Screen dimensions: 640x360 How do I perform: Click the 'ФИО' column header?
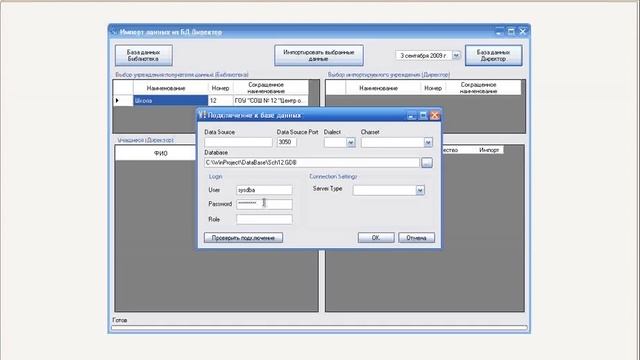pyautogui.click(x=160, y=153)
